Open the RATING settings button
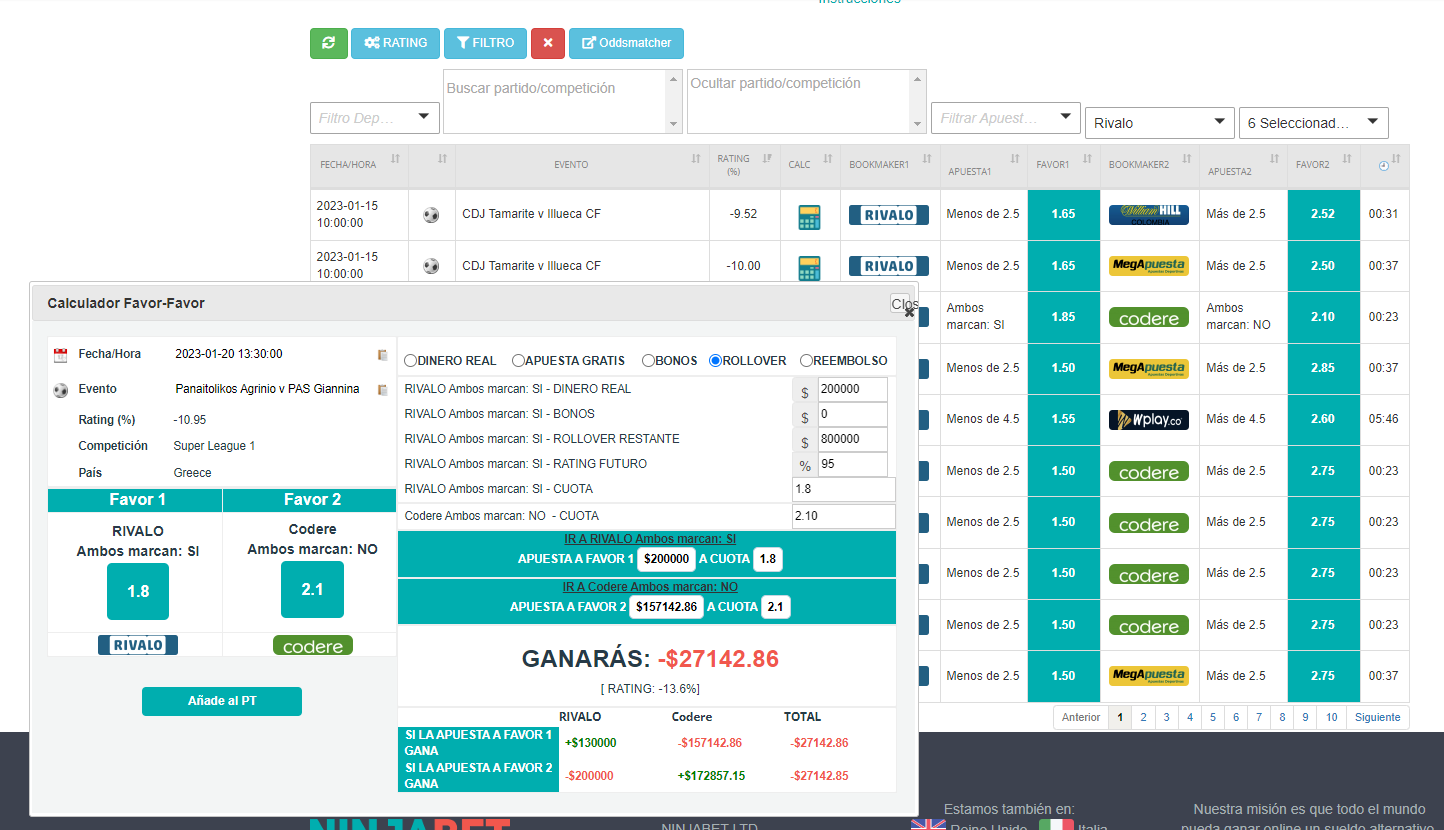 396,43
